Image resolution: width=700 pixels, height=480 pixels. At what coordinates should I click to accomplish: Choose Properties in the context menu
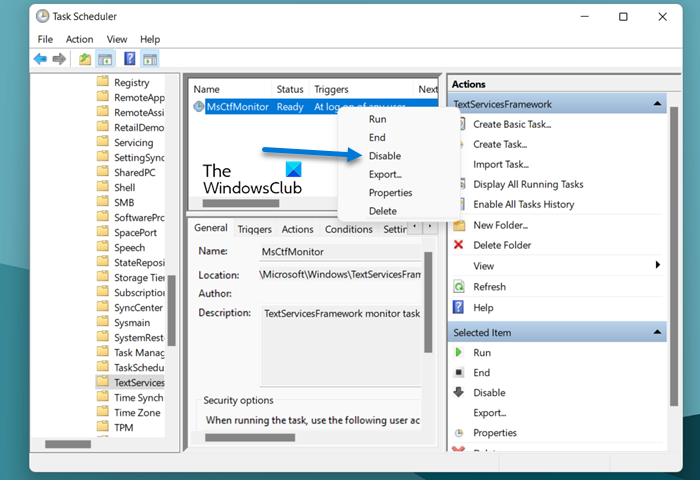391,192
